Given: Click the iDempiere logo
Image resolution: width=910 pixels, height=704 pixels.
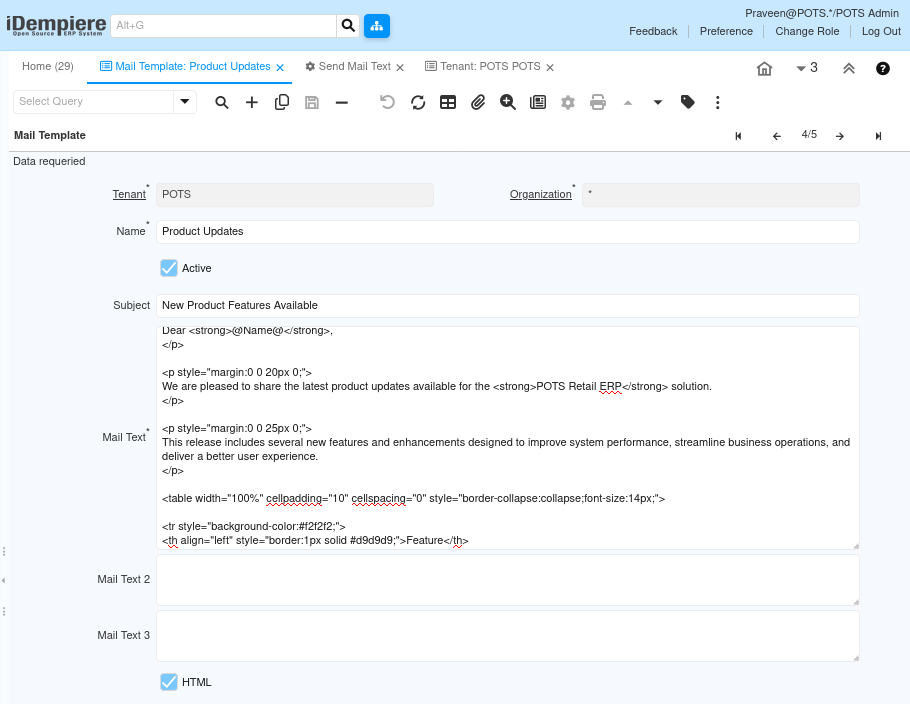Looking at the screenshot, I should [x=56, y=26].
